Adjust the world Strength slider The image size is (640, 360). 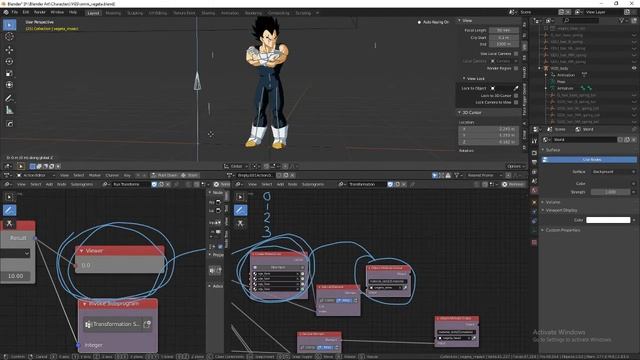pyautogui.click(x=611, y=192)
